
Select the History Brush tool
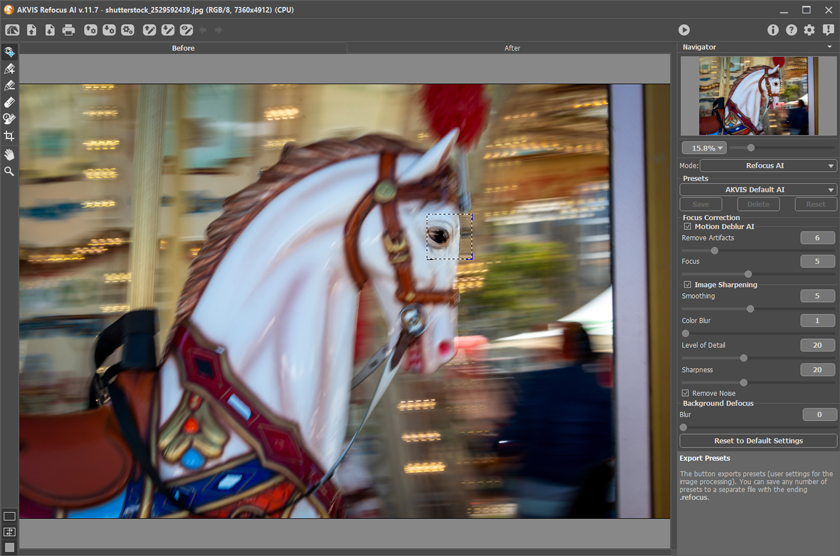[x=9, y=118]
